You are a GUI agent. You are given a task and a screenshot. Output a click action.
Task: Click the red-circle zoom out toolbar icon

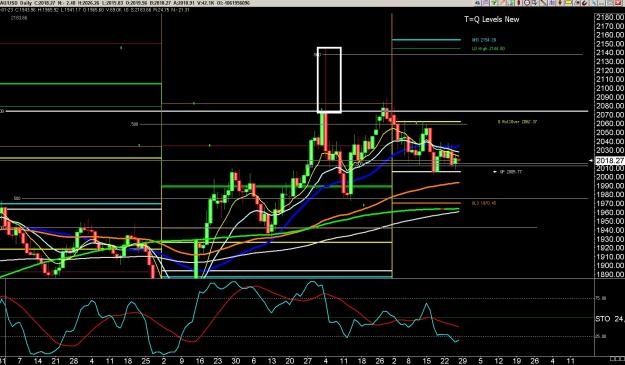pyautogui.click(x=527, y=2)
